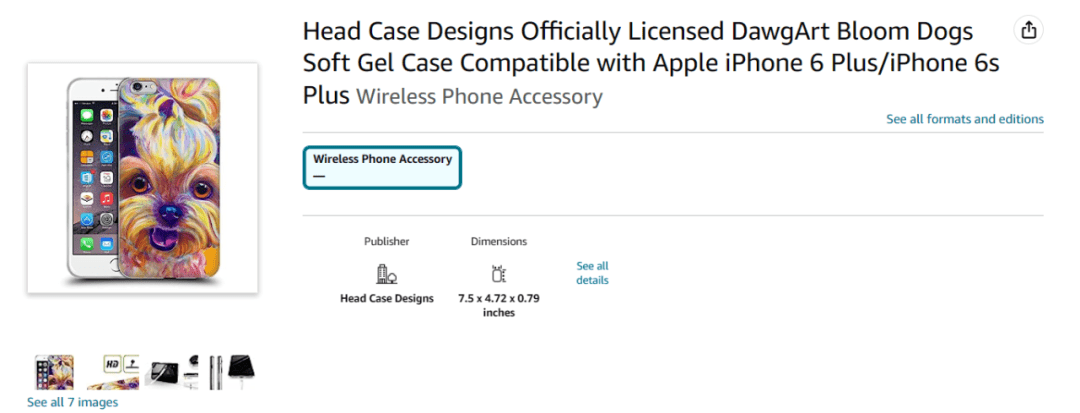Open the main product image

tap(143, 178)
